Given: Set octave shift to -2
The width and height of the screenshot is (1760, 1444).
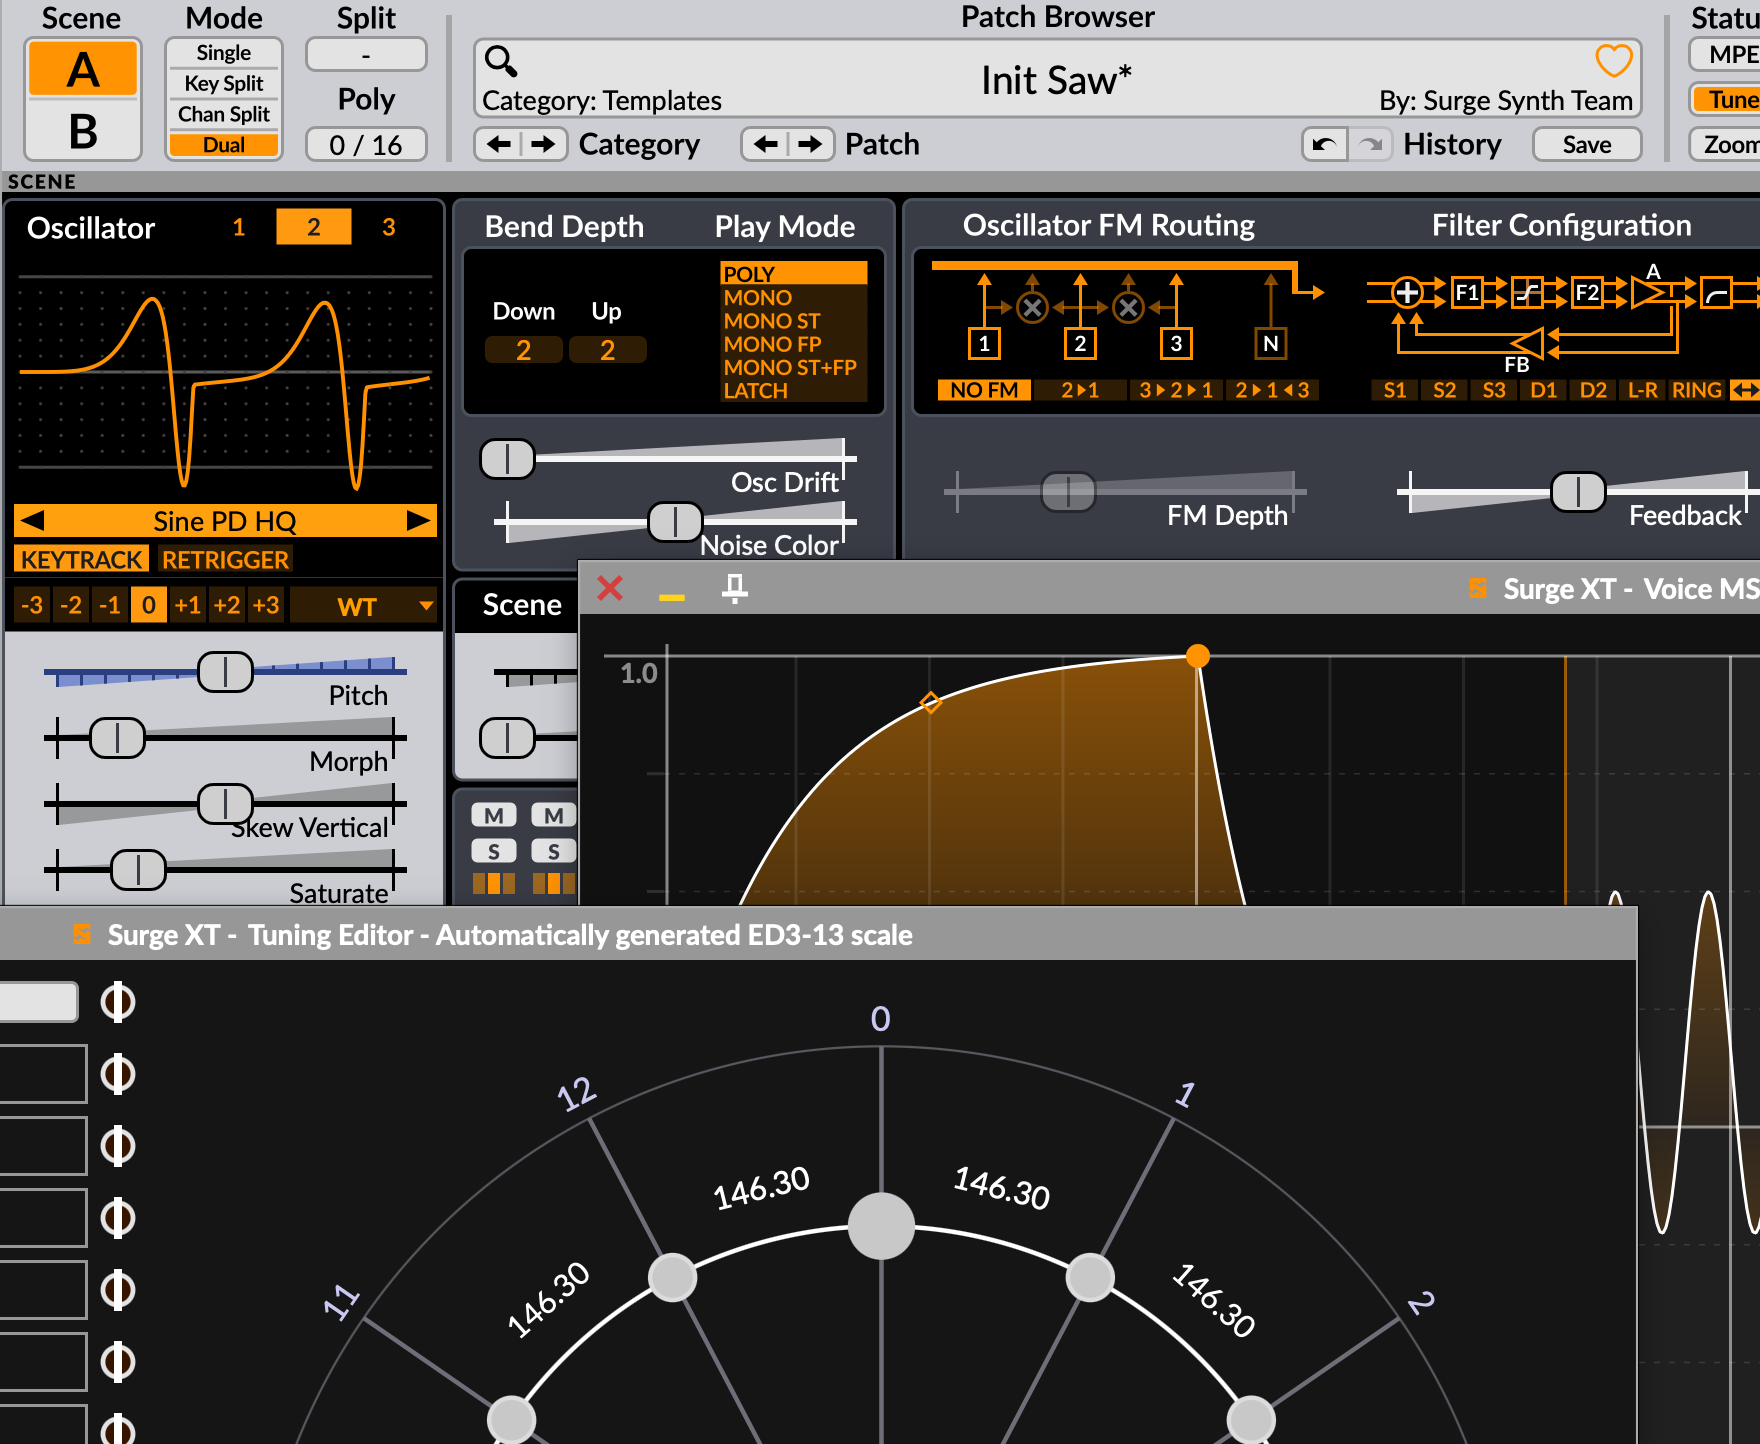Looking at the screenshot, I should [x=71, y=605].
